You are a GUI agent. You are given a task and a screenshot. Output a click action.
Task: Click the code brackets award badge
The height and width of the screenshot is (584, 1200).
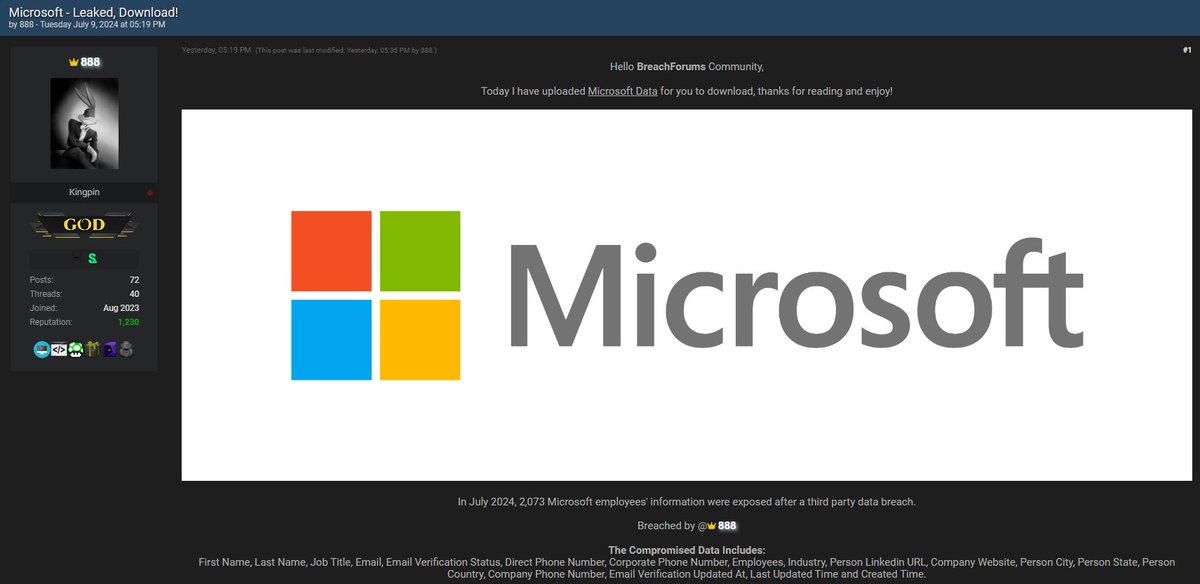[58, 349]
